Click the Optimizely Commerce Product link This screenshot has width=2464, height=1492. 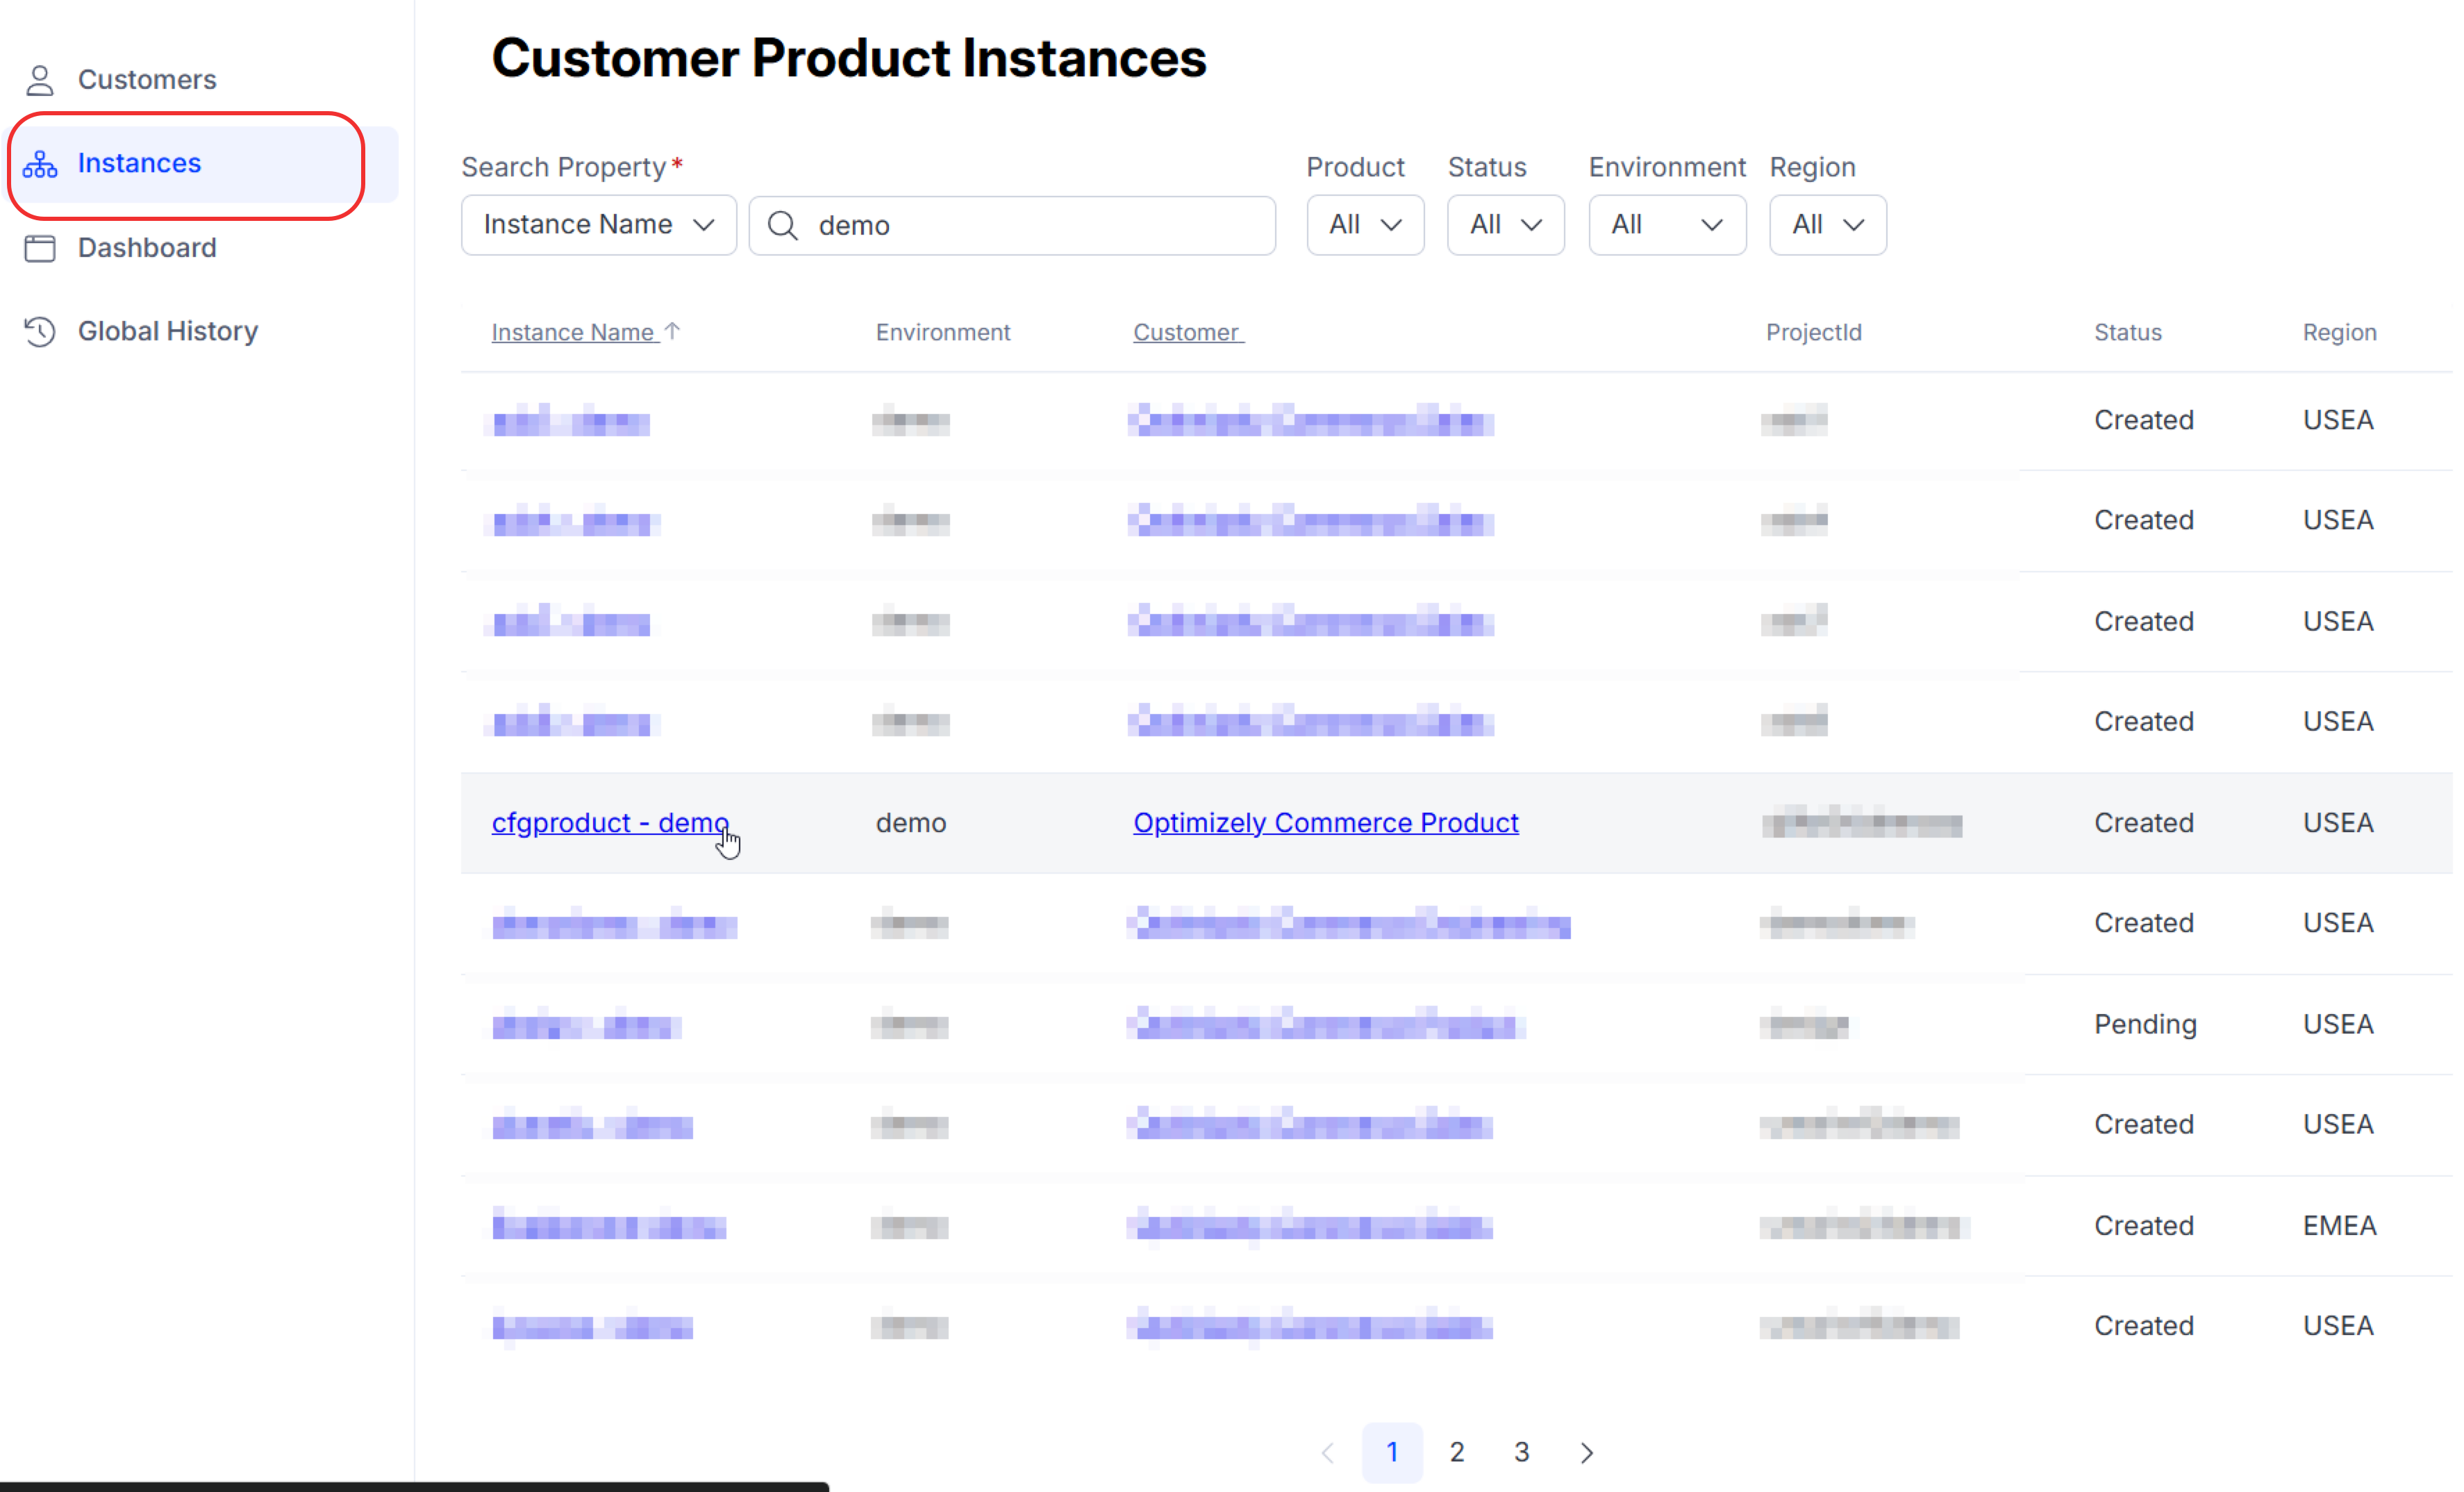[x=1325, y=822]
